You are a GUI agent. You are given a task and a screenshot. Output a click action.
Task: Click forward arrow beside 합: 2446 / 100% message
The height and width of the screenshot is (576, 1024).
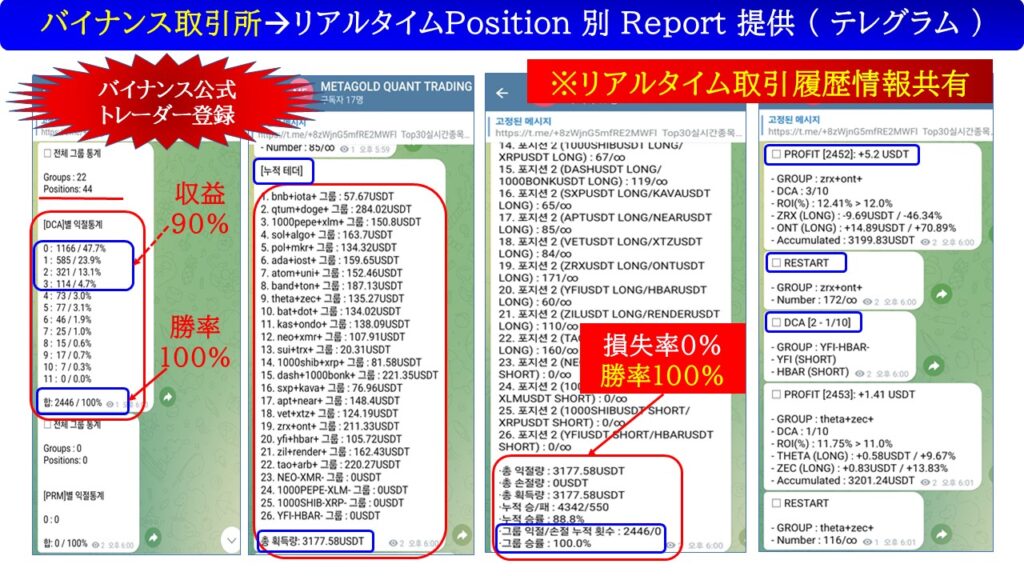166,397
